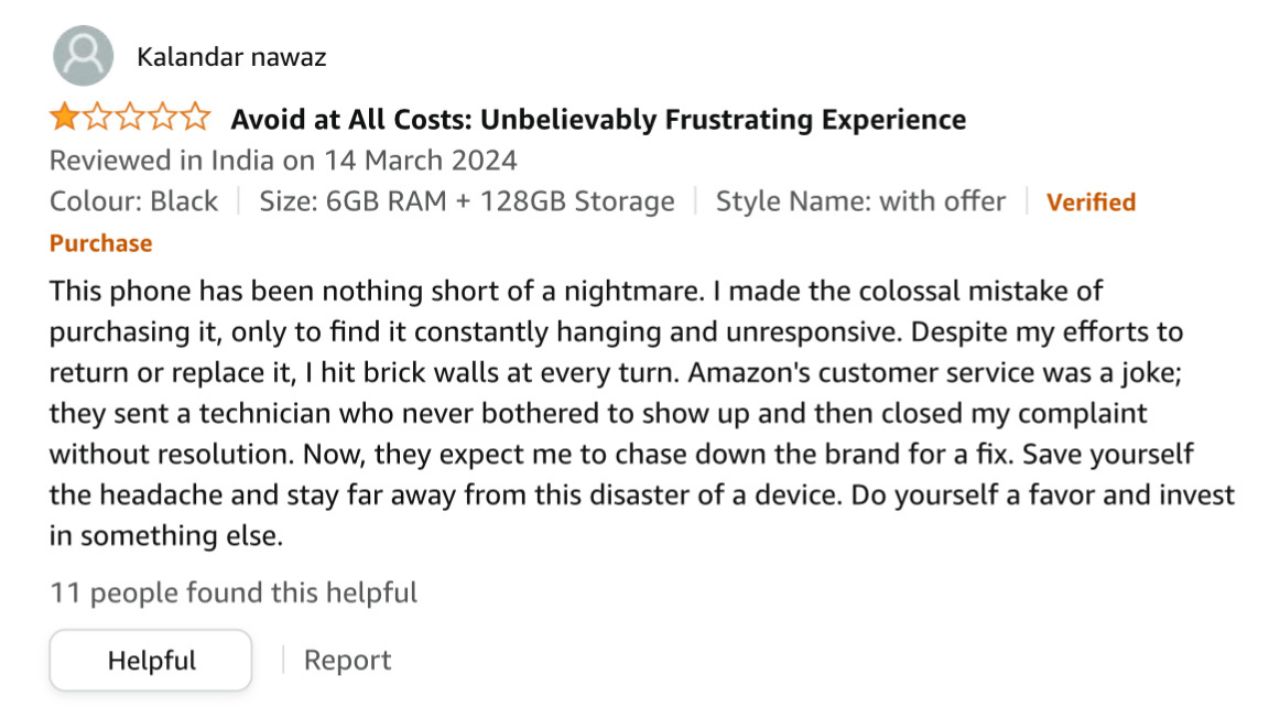The height and width of the screenshot is (720, 1280).
Task: Click the filled orange first star
Action: 64,119
